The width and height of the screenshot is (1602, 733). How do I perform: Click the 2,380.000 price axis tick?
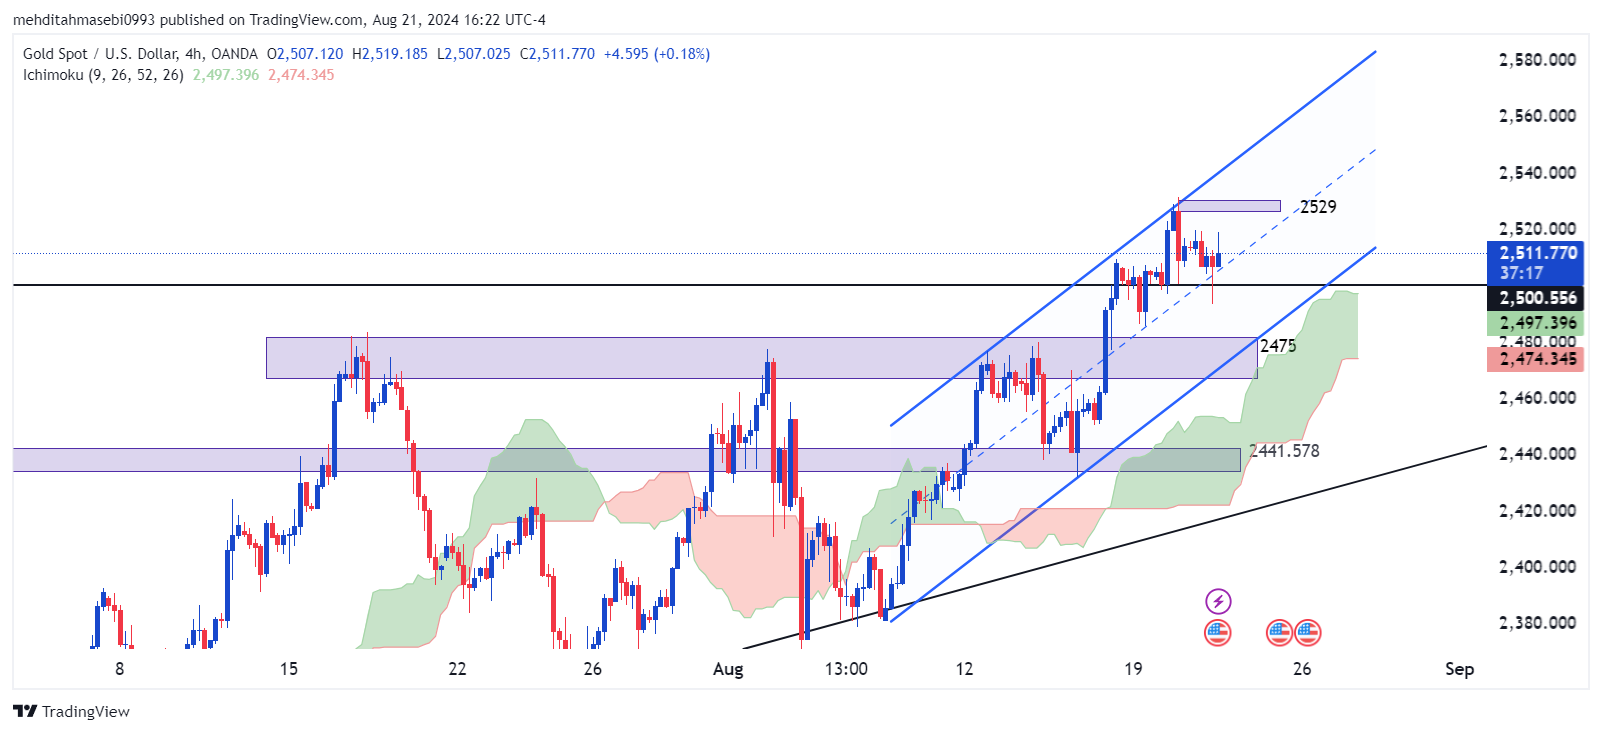pyautogui.click(x=1537, y=623)
